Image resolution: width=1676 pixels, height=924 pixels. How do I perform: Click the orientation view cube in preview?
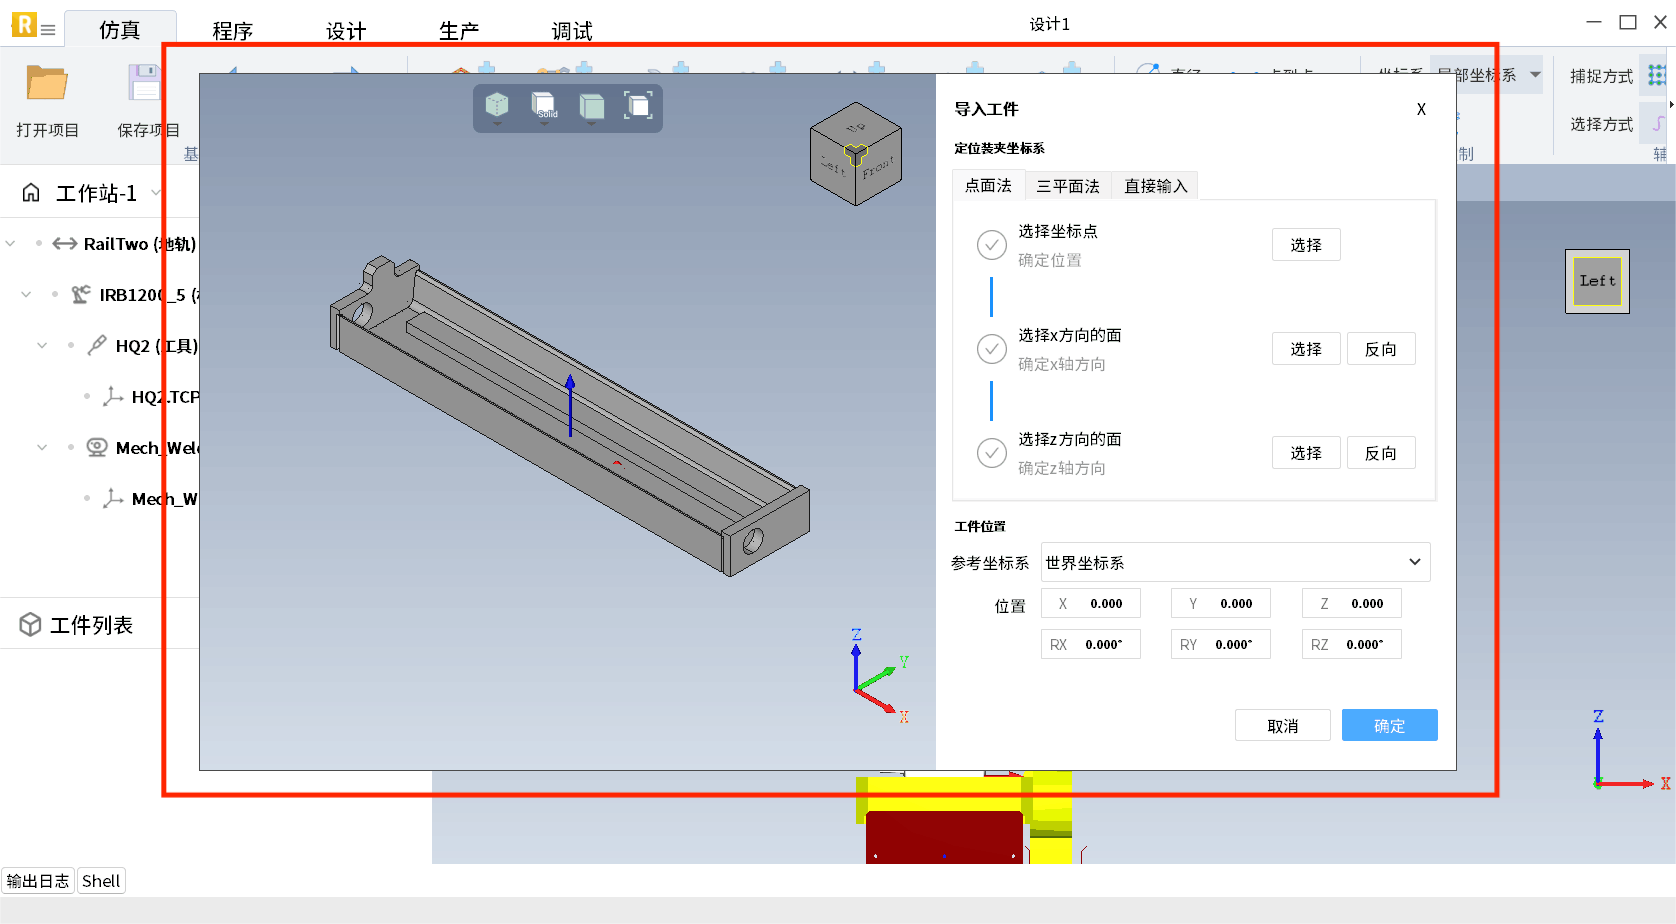click(x=856, y=154)
